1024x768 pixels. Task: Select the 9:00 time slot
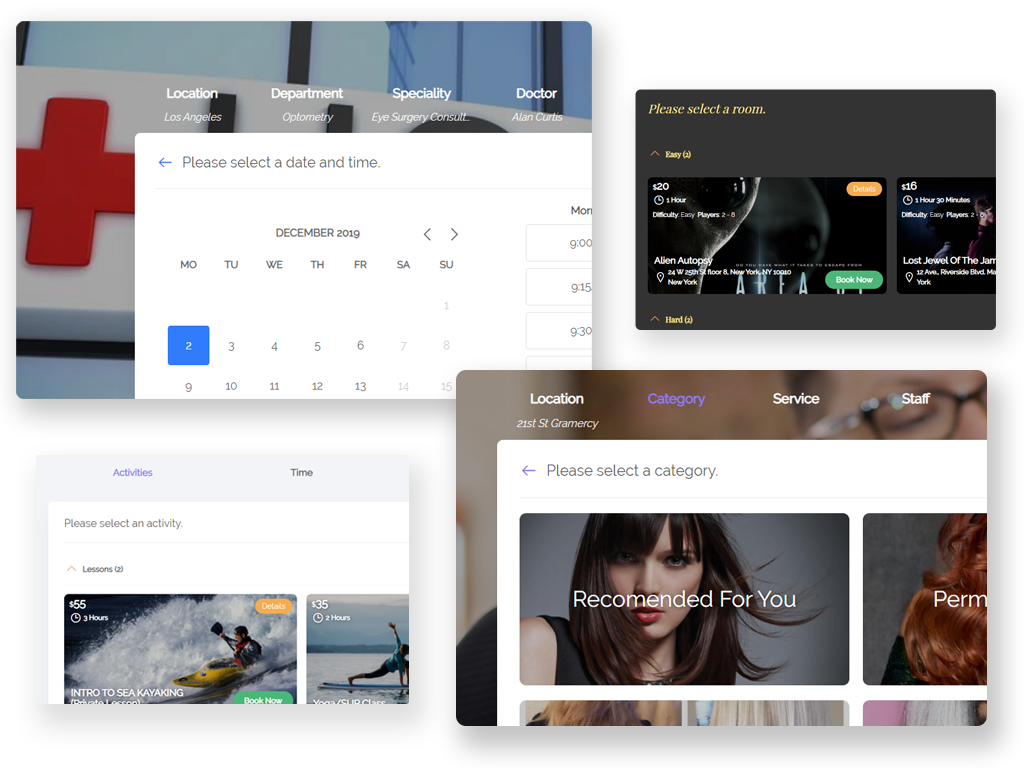pos(559,243)
